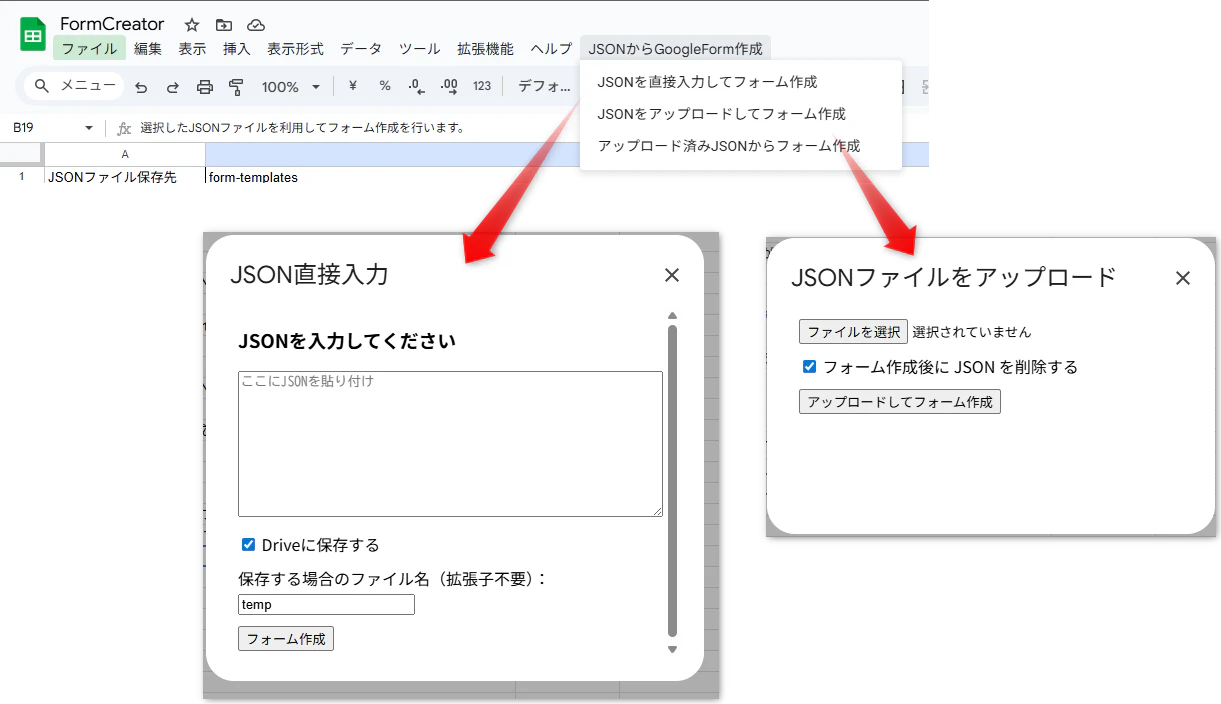Image resolution: width=1221 pixels, height=704 pixels.
Task: Click the dialog scrollbar down arrow
Action: [672, 649]
